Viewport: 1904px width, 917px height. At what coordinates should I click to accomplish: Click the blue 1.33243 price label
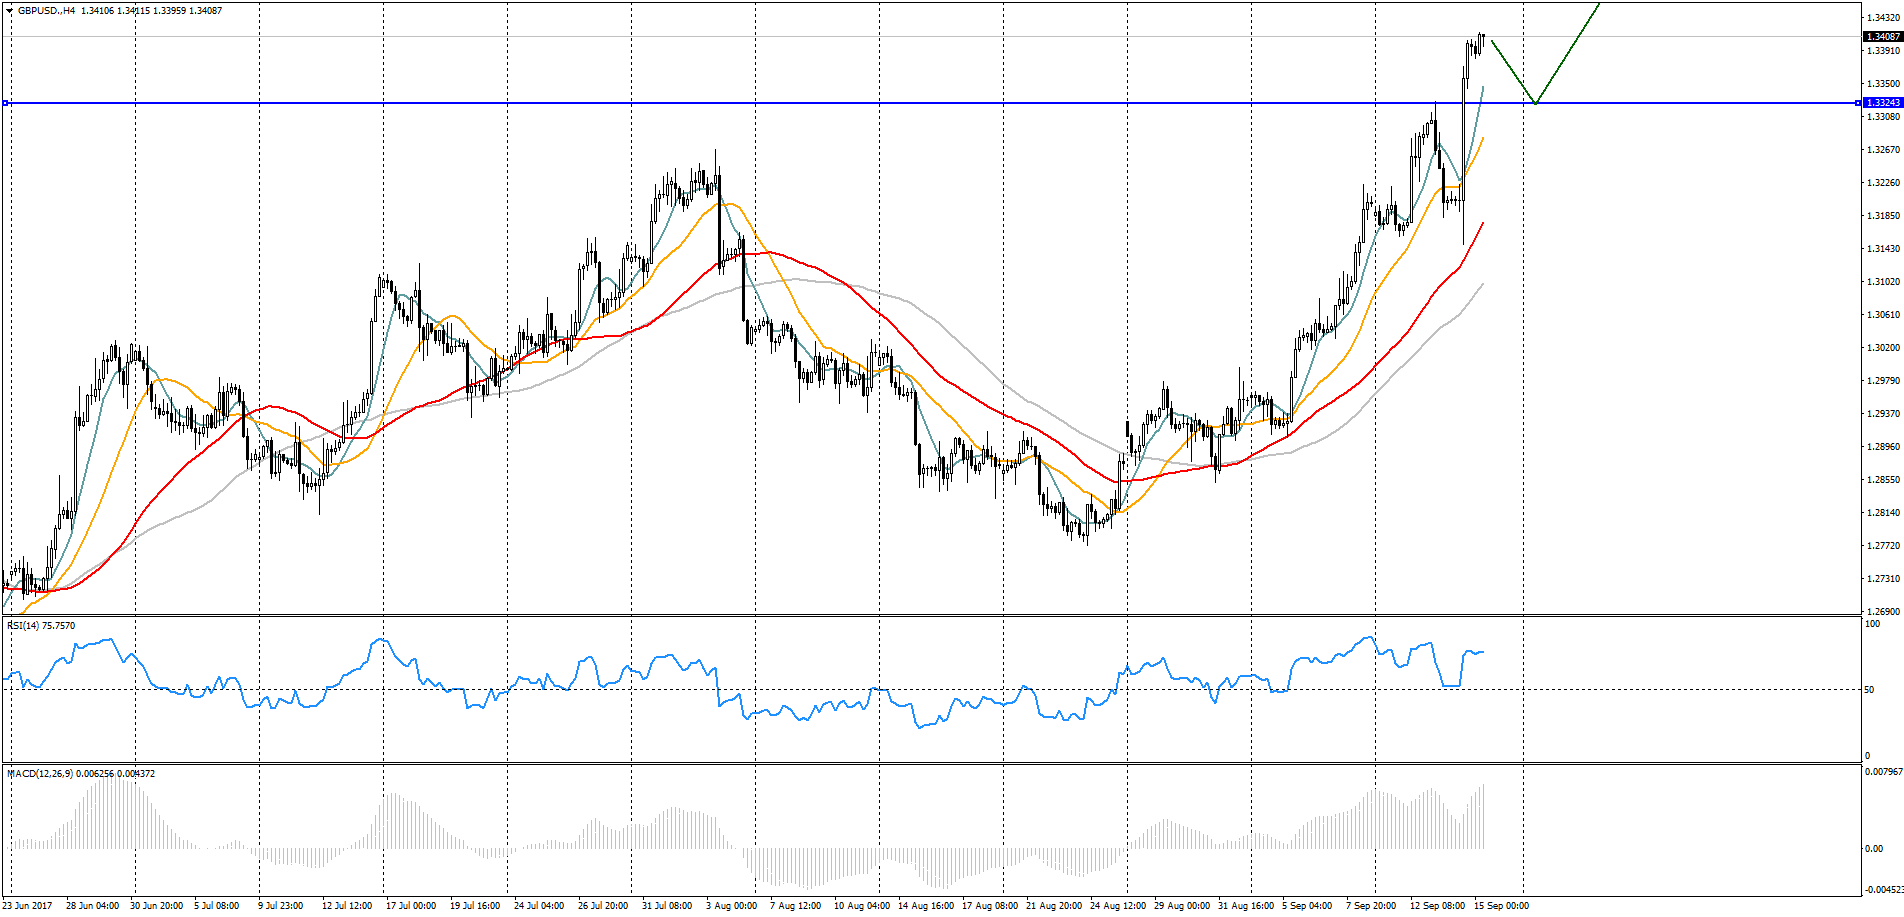pyautogui.click(x=1884, y=103)
